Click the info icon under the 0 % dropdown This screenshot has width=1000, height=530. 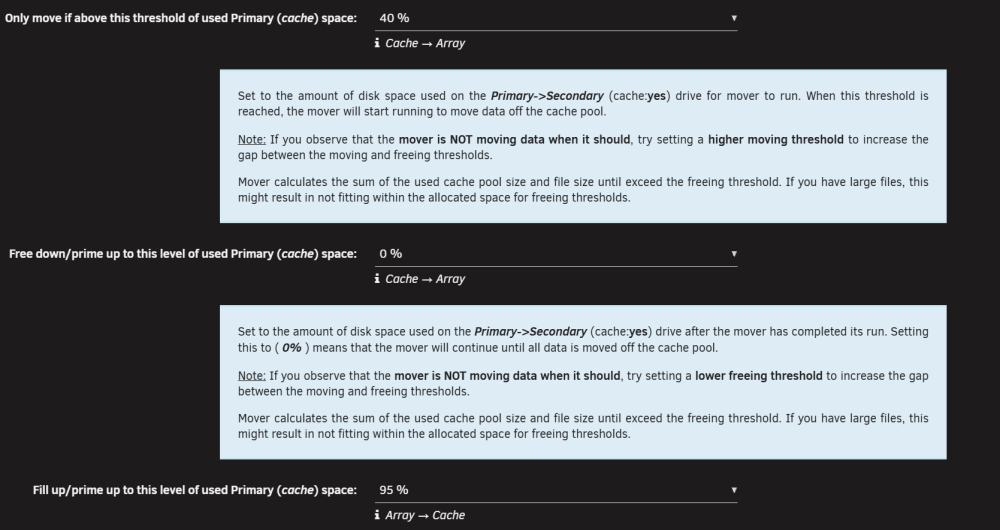[377, 279]
